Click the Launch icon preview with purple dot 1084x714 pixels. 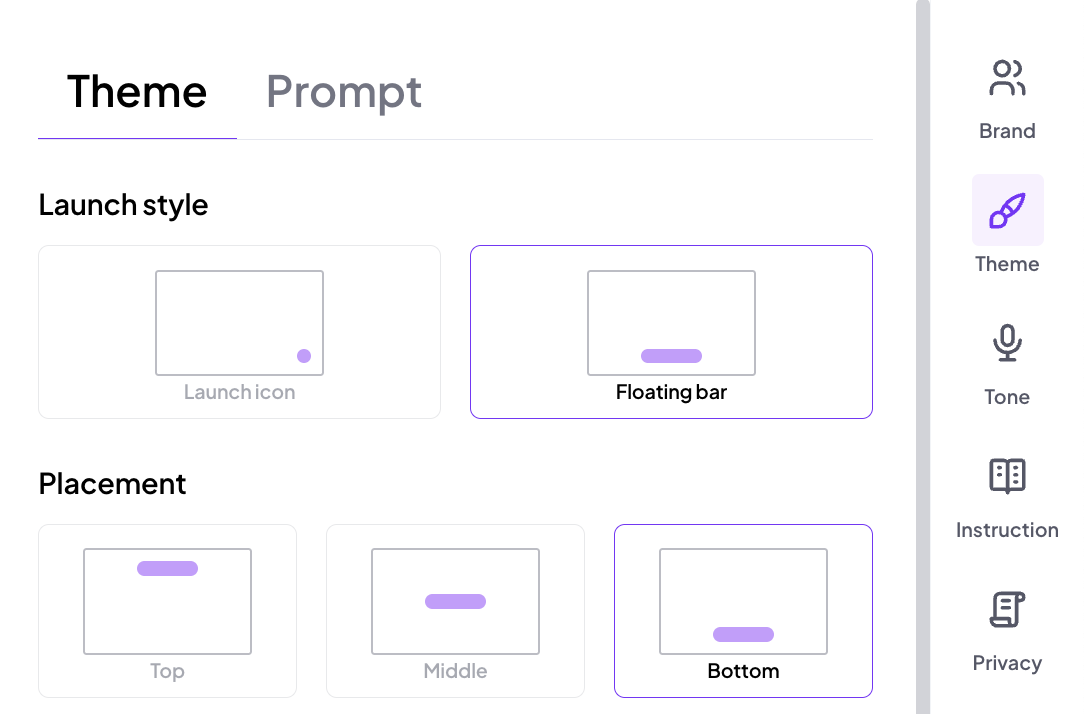239,323
